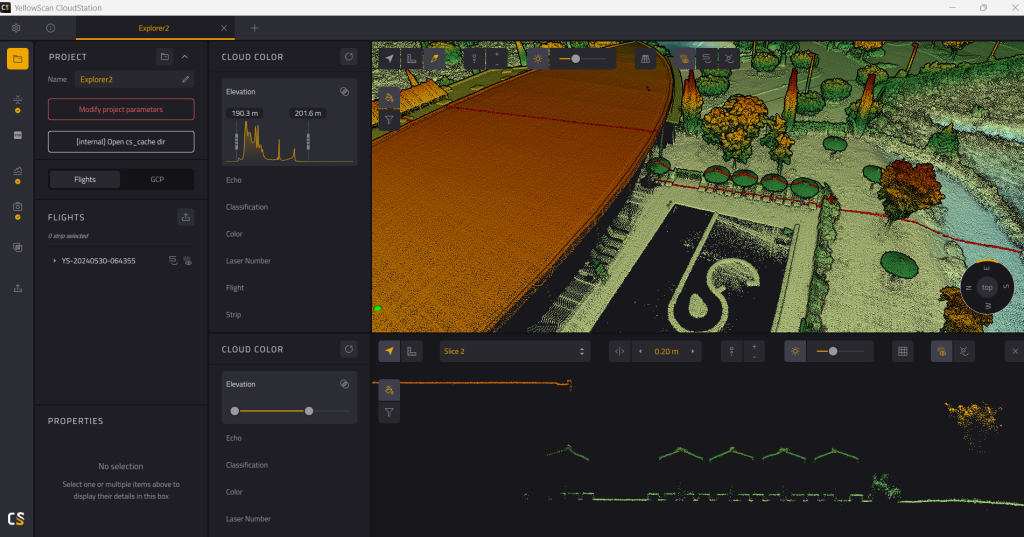The height and width of the screenshot is (537, 1024).
Task: Click point size icon in 3D view
Action: tap(475, 59)
